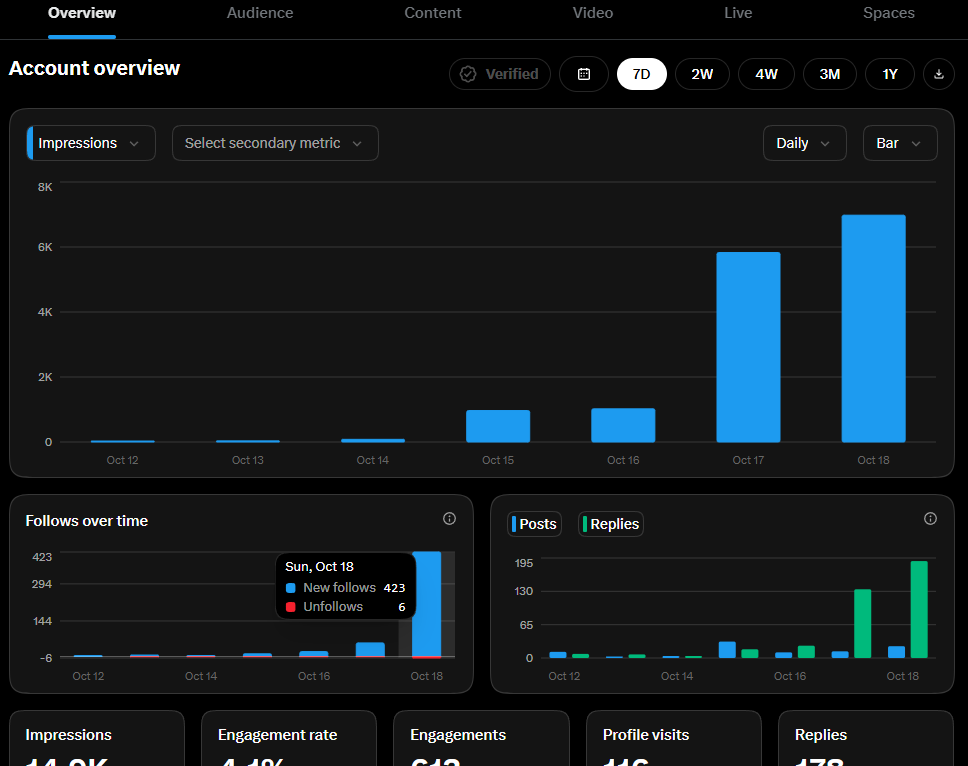Click the Account overview heading
968x766 pixels.
tap(94, 68)
